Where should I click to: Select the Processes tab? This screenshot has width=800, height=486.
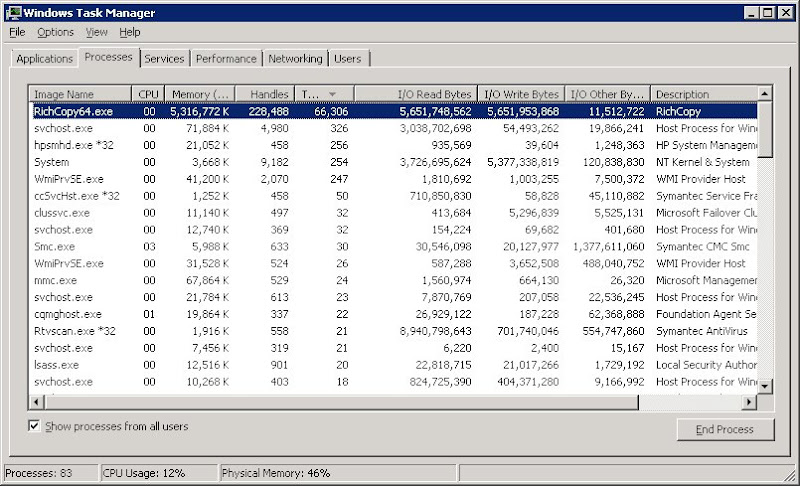coord(108,57)
